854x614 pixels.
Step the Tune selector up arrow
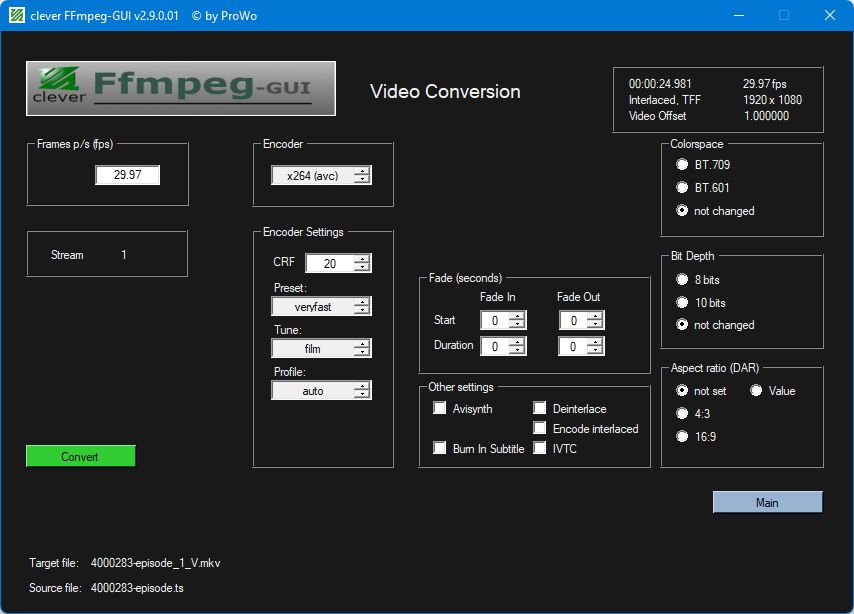pos(362,344)
